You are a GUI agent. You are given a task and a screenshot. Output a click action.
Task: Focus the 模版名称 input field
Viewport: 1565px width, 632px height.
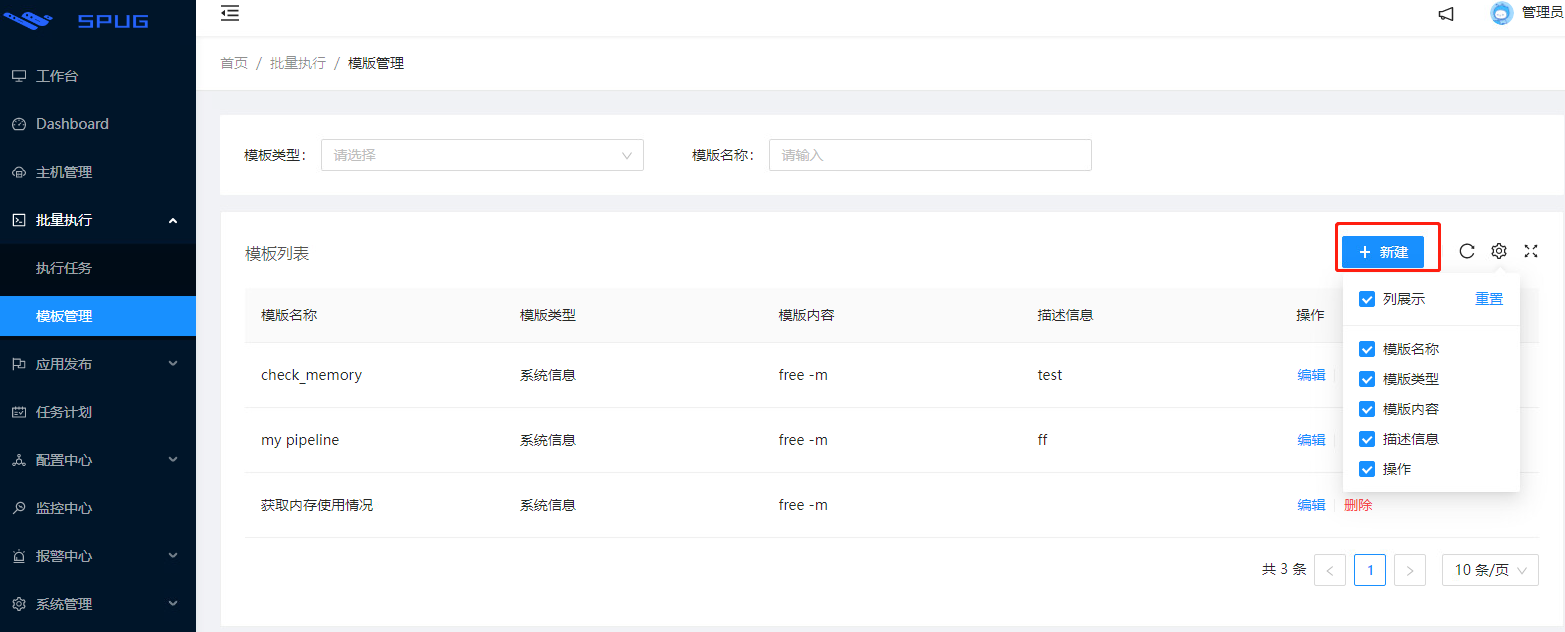[930, 155]
